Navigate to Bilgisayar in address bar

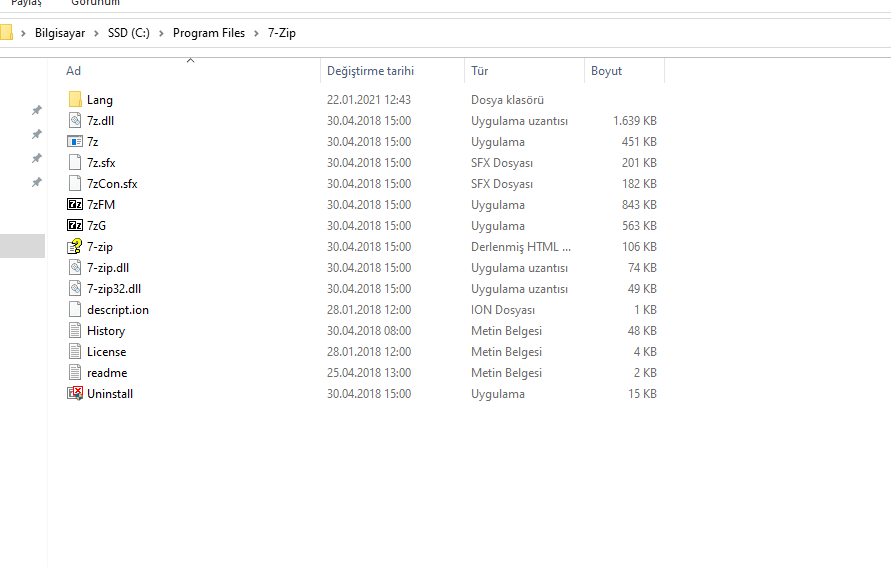[60, 33]
